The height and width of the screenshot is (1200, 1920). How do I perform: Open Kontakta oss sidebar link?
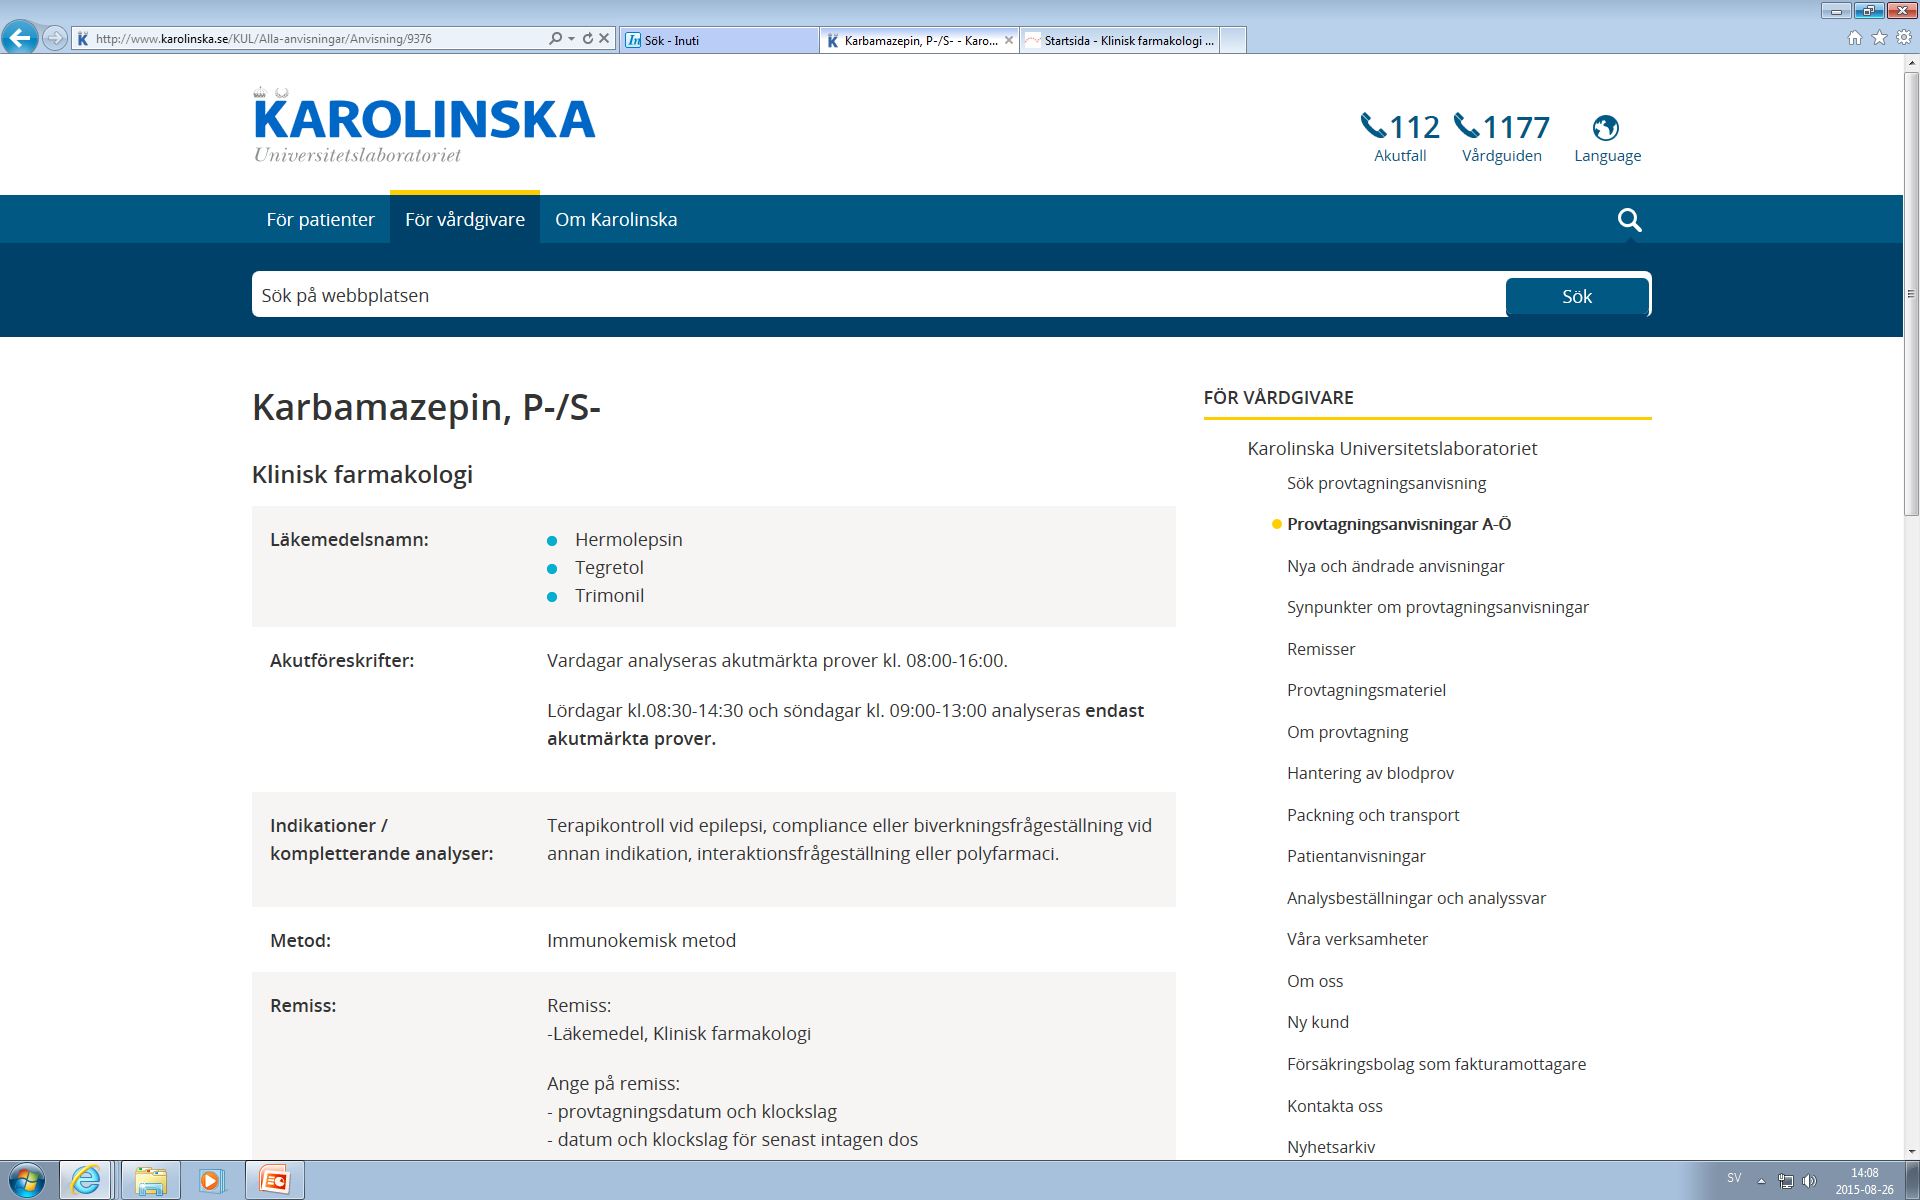click(1334, 1106)
